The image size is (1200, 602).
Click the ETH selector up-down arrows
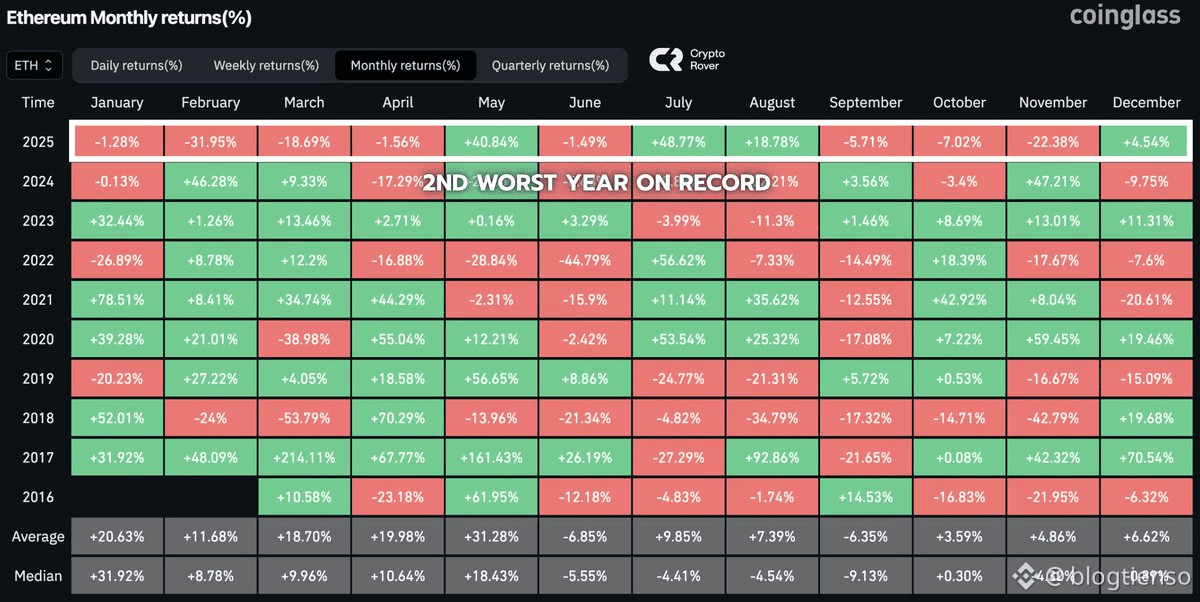50,65
